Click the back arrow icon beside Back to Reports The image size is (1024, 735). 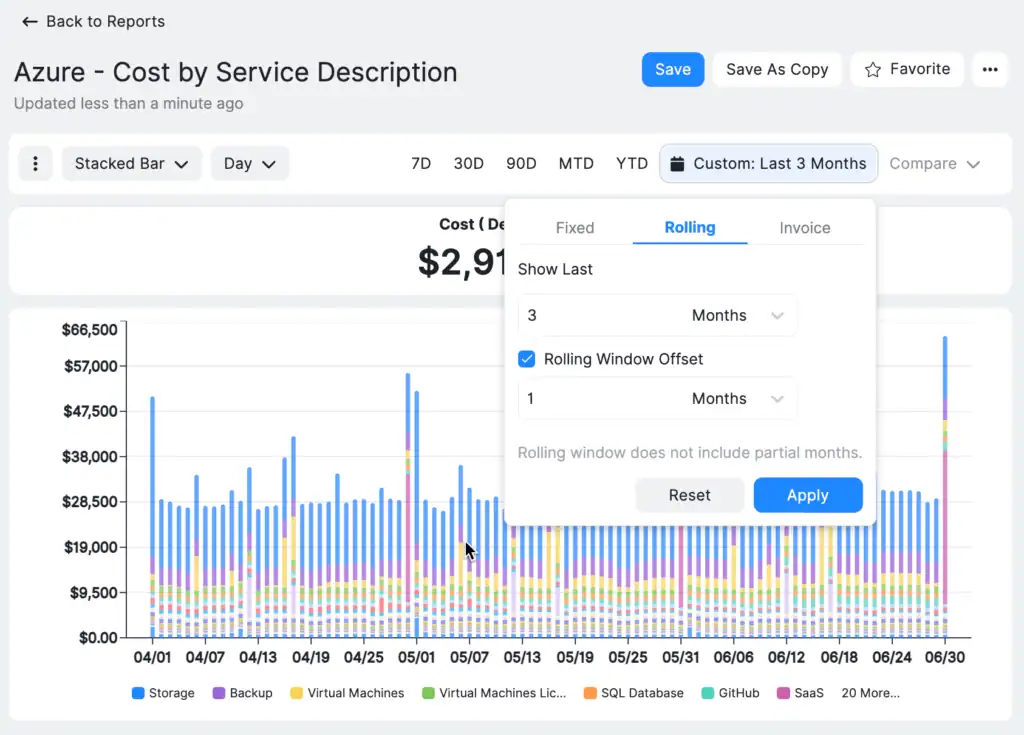(x=29, y=22)
